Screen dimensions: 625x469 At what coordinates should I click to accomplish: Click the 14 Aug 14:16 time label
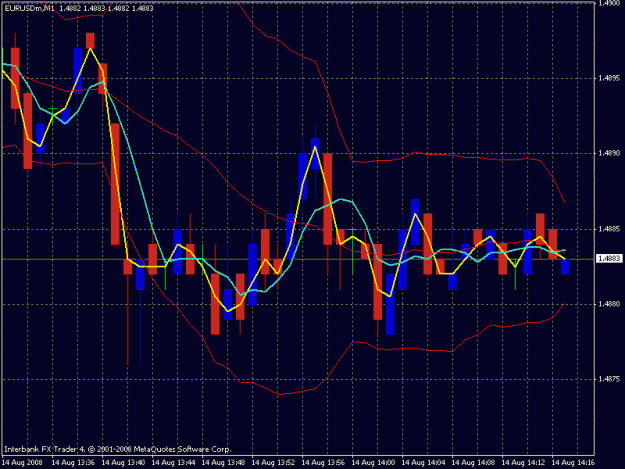pyautogui.click(x=573, y=463)
